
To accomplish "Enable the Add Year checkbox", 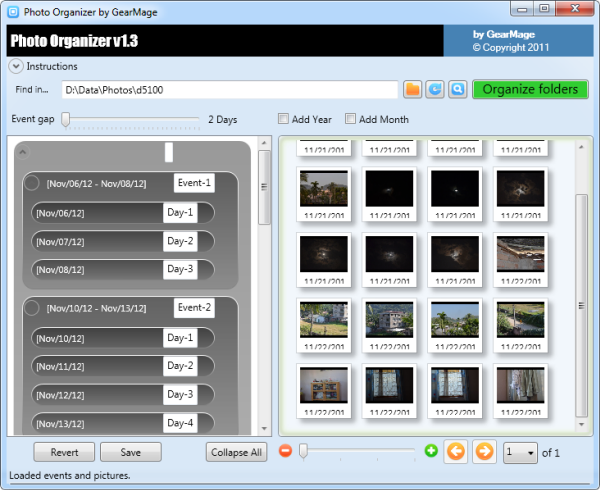I will (283, 119).
